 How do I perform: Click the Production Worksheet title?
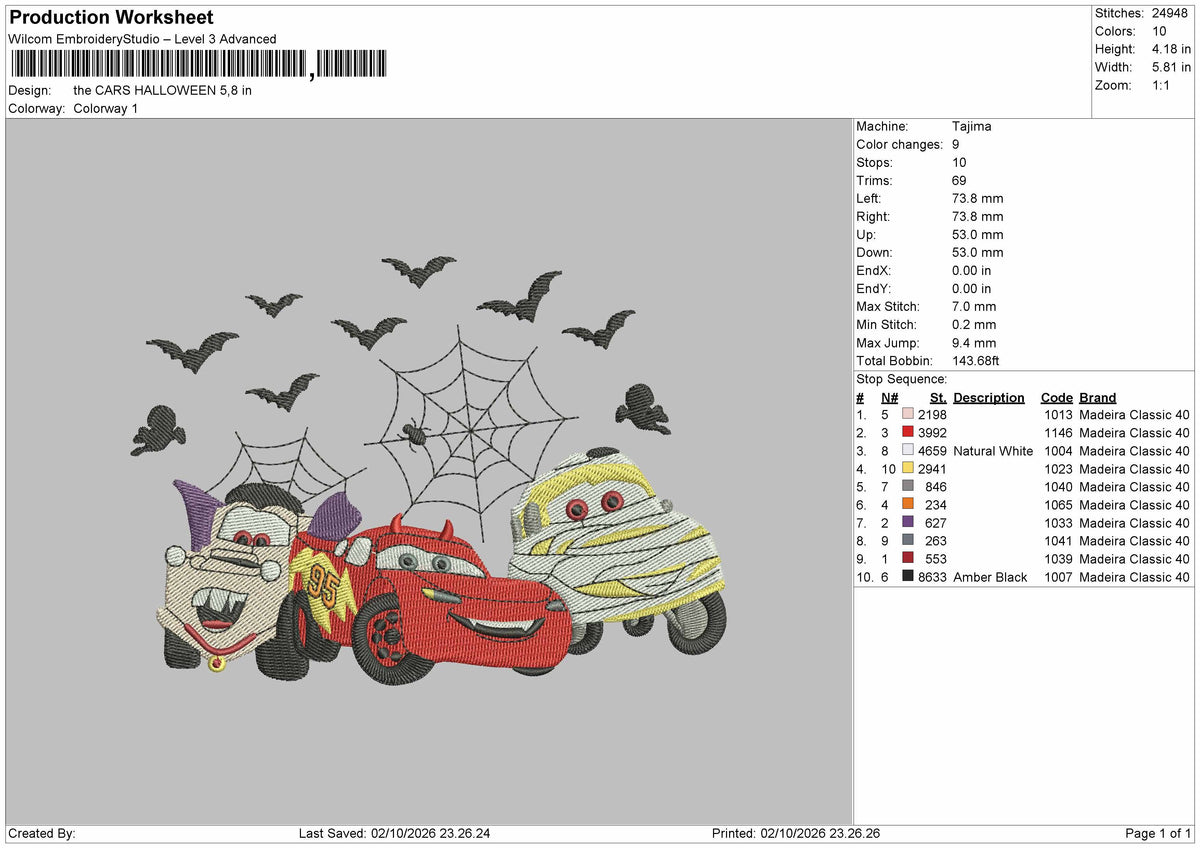(111, 18)
